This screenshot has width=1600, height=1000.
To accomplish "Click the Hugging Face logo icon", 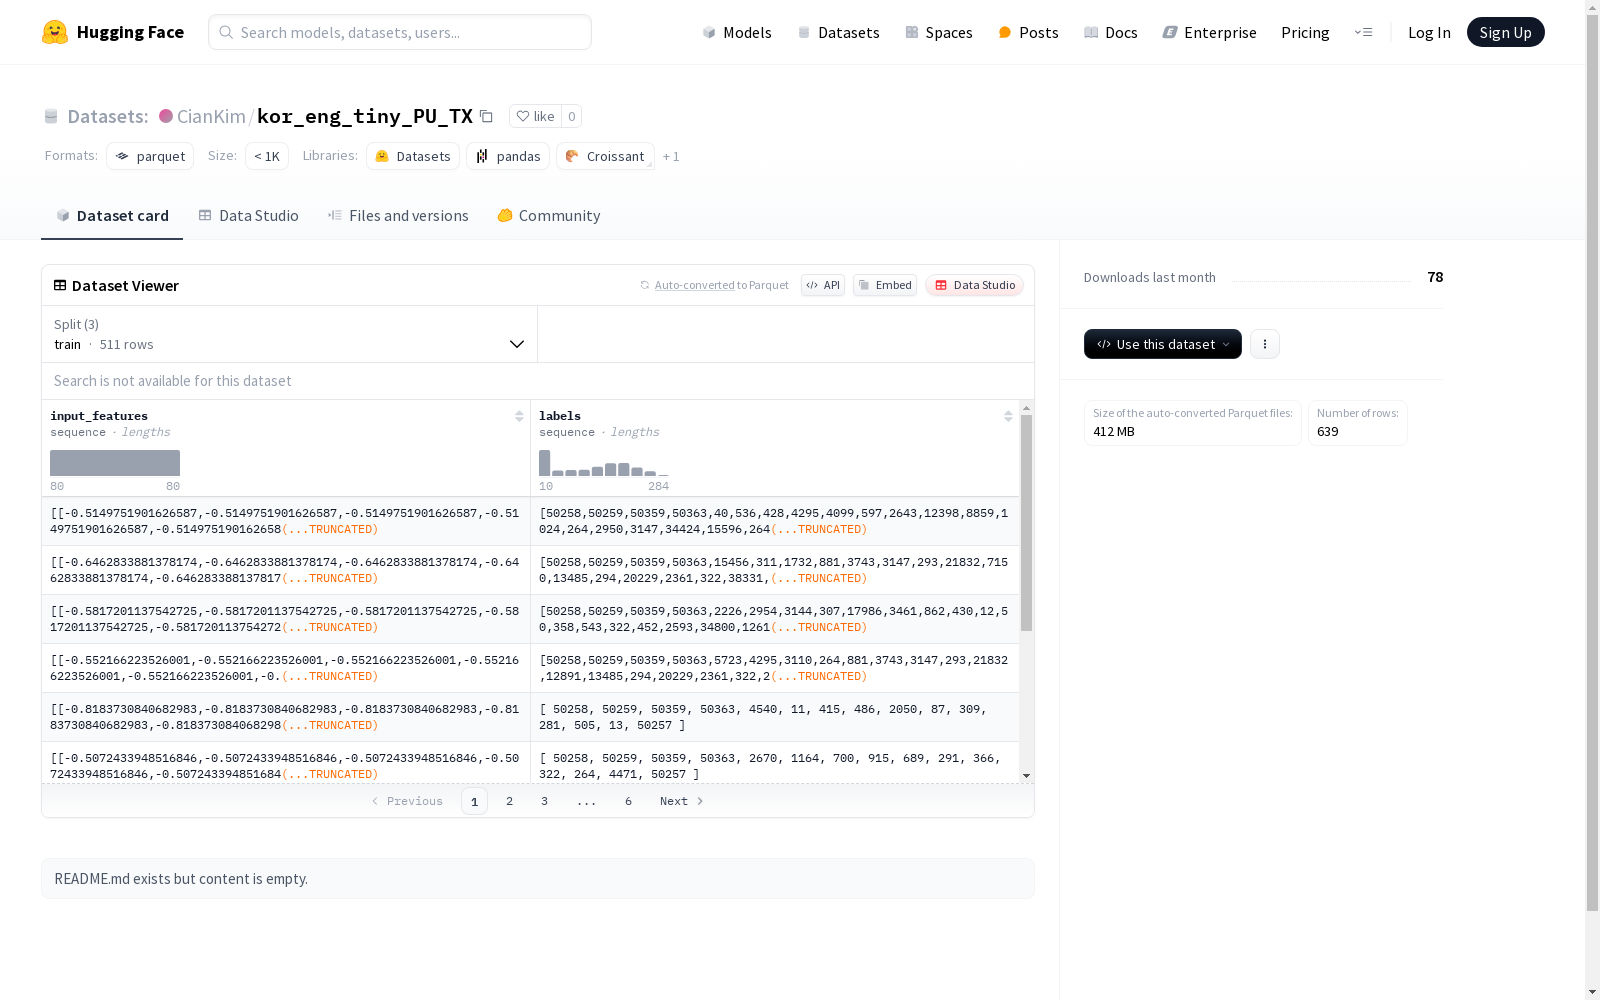I will point(55,32).
